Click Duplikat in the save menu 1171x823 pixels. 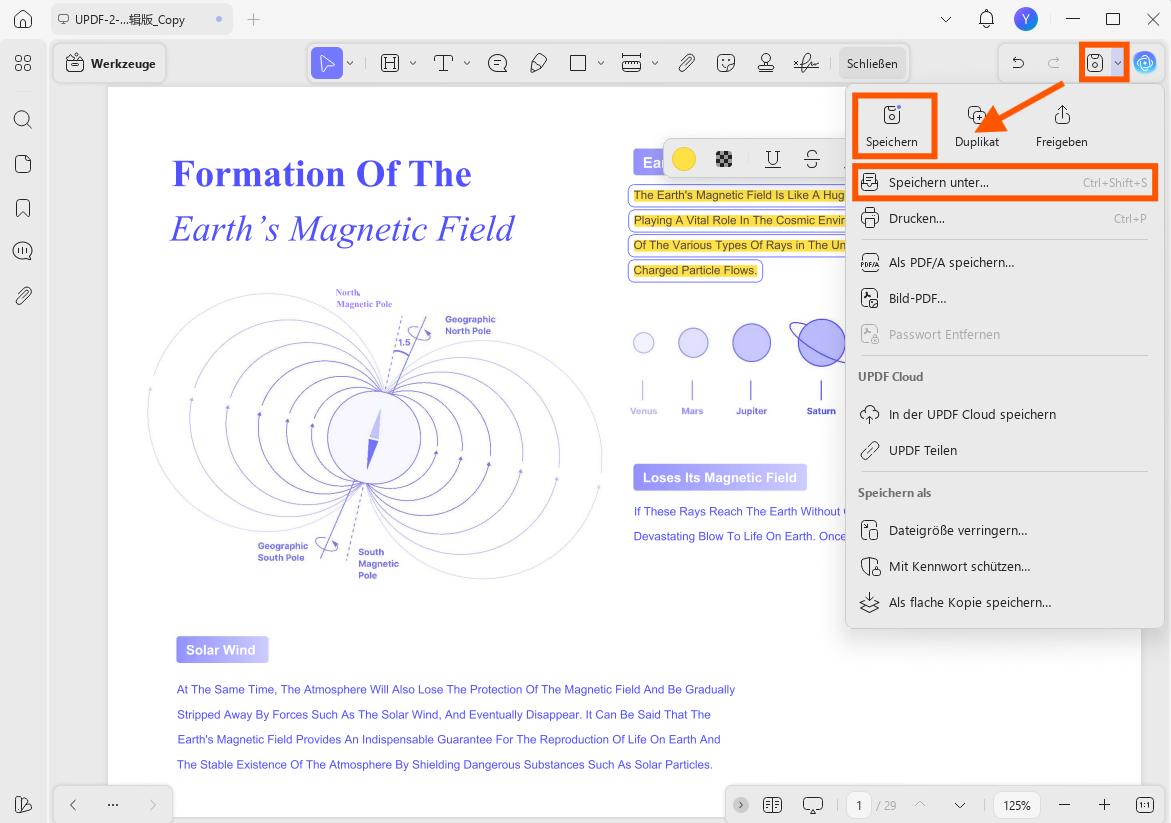pyautogui.click(x=977, y=126)
